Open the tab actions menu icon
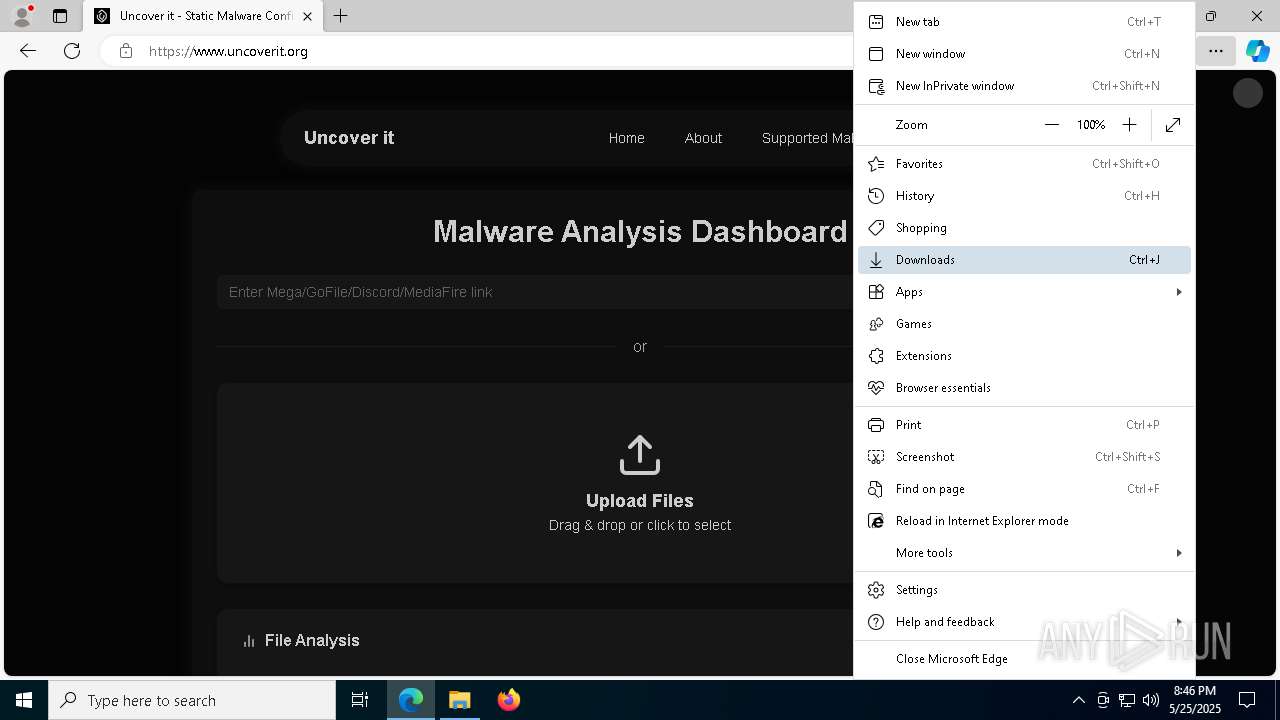This screenshot has height=720, width=1280. (x=60, y=16)
